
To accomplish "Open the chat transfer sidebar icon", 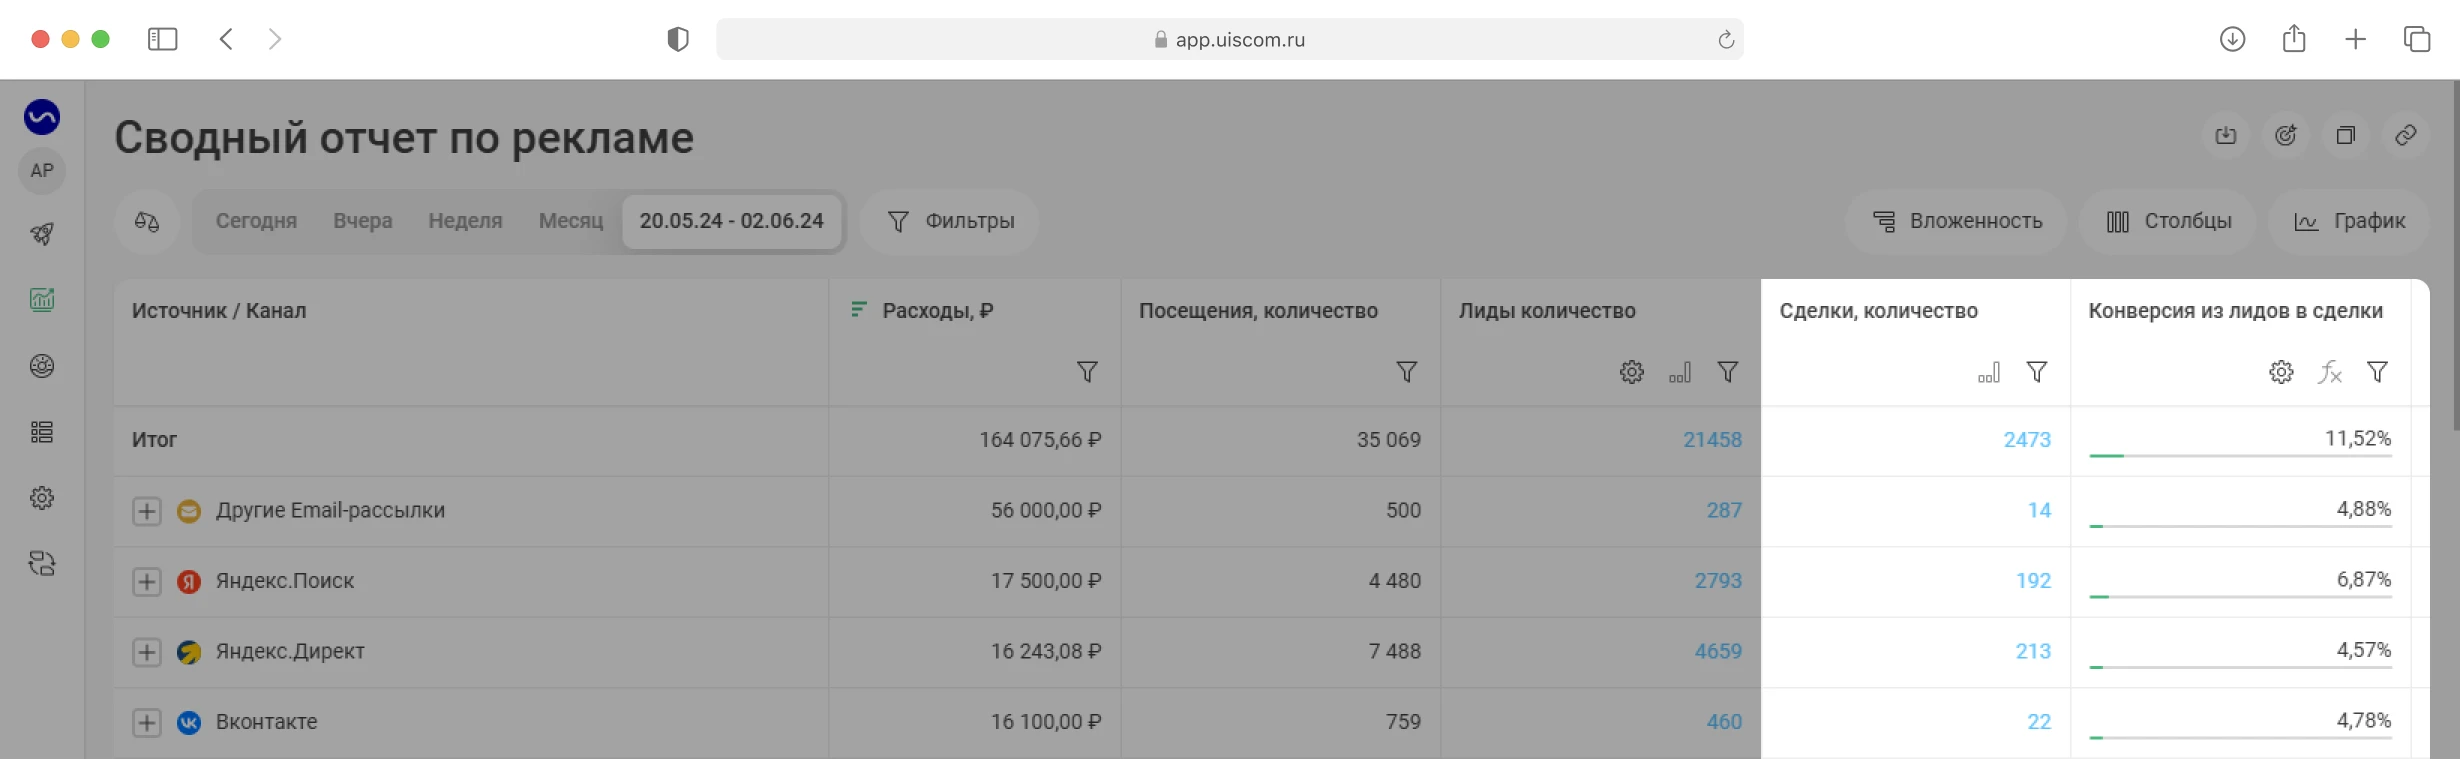I will (x=42, y=564).
